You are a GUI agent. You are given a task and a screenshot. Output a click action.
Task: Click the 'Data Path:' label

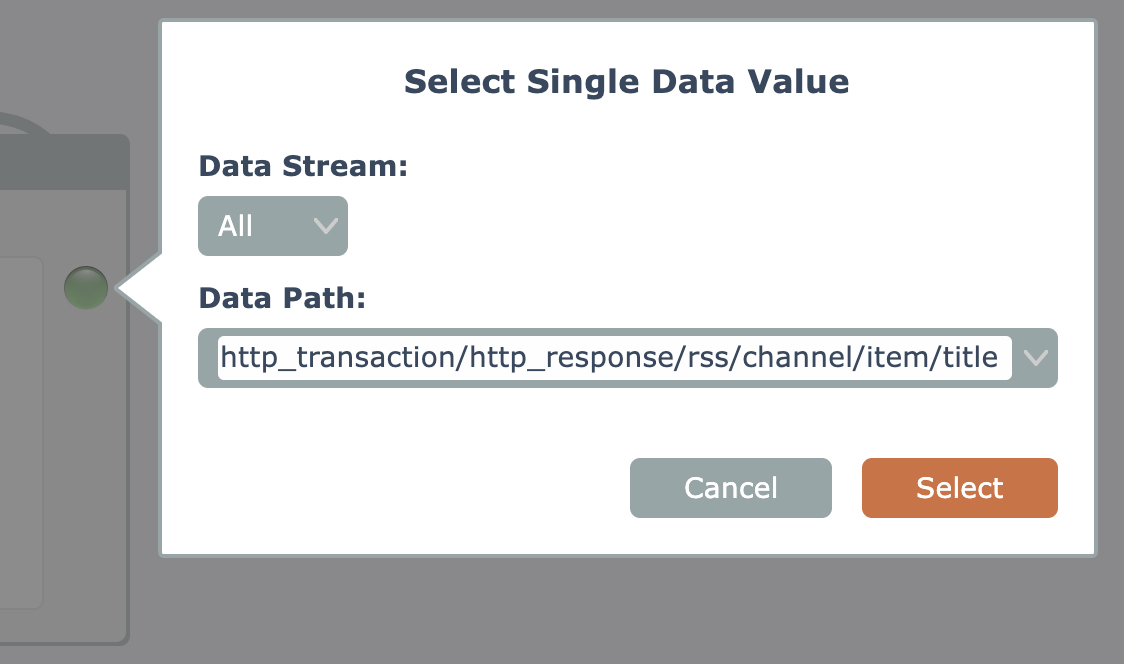(282, 298)
